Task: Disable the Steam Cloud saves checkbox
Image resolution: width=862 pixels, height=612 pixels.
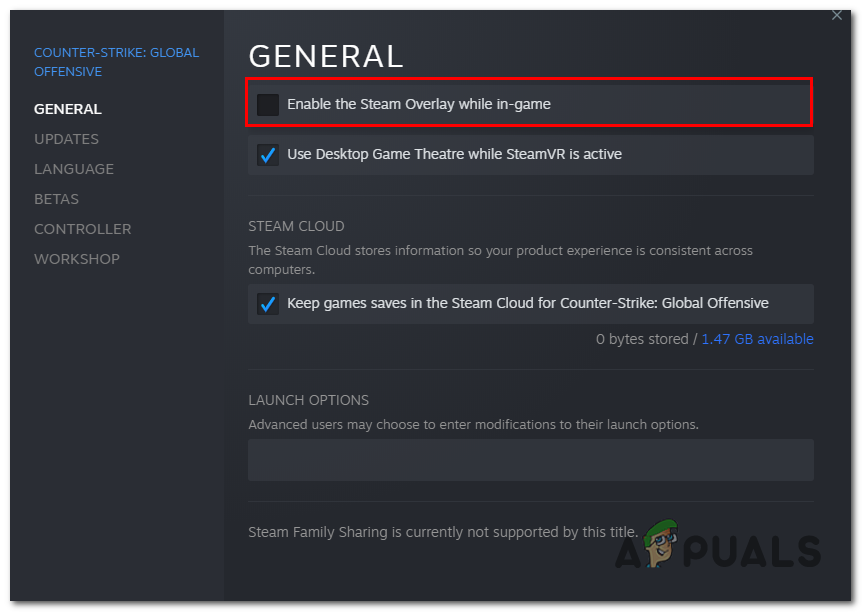Action: click(268, 303)
